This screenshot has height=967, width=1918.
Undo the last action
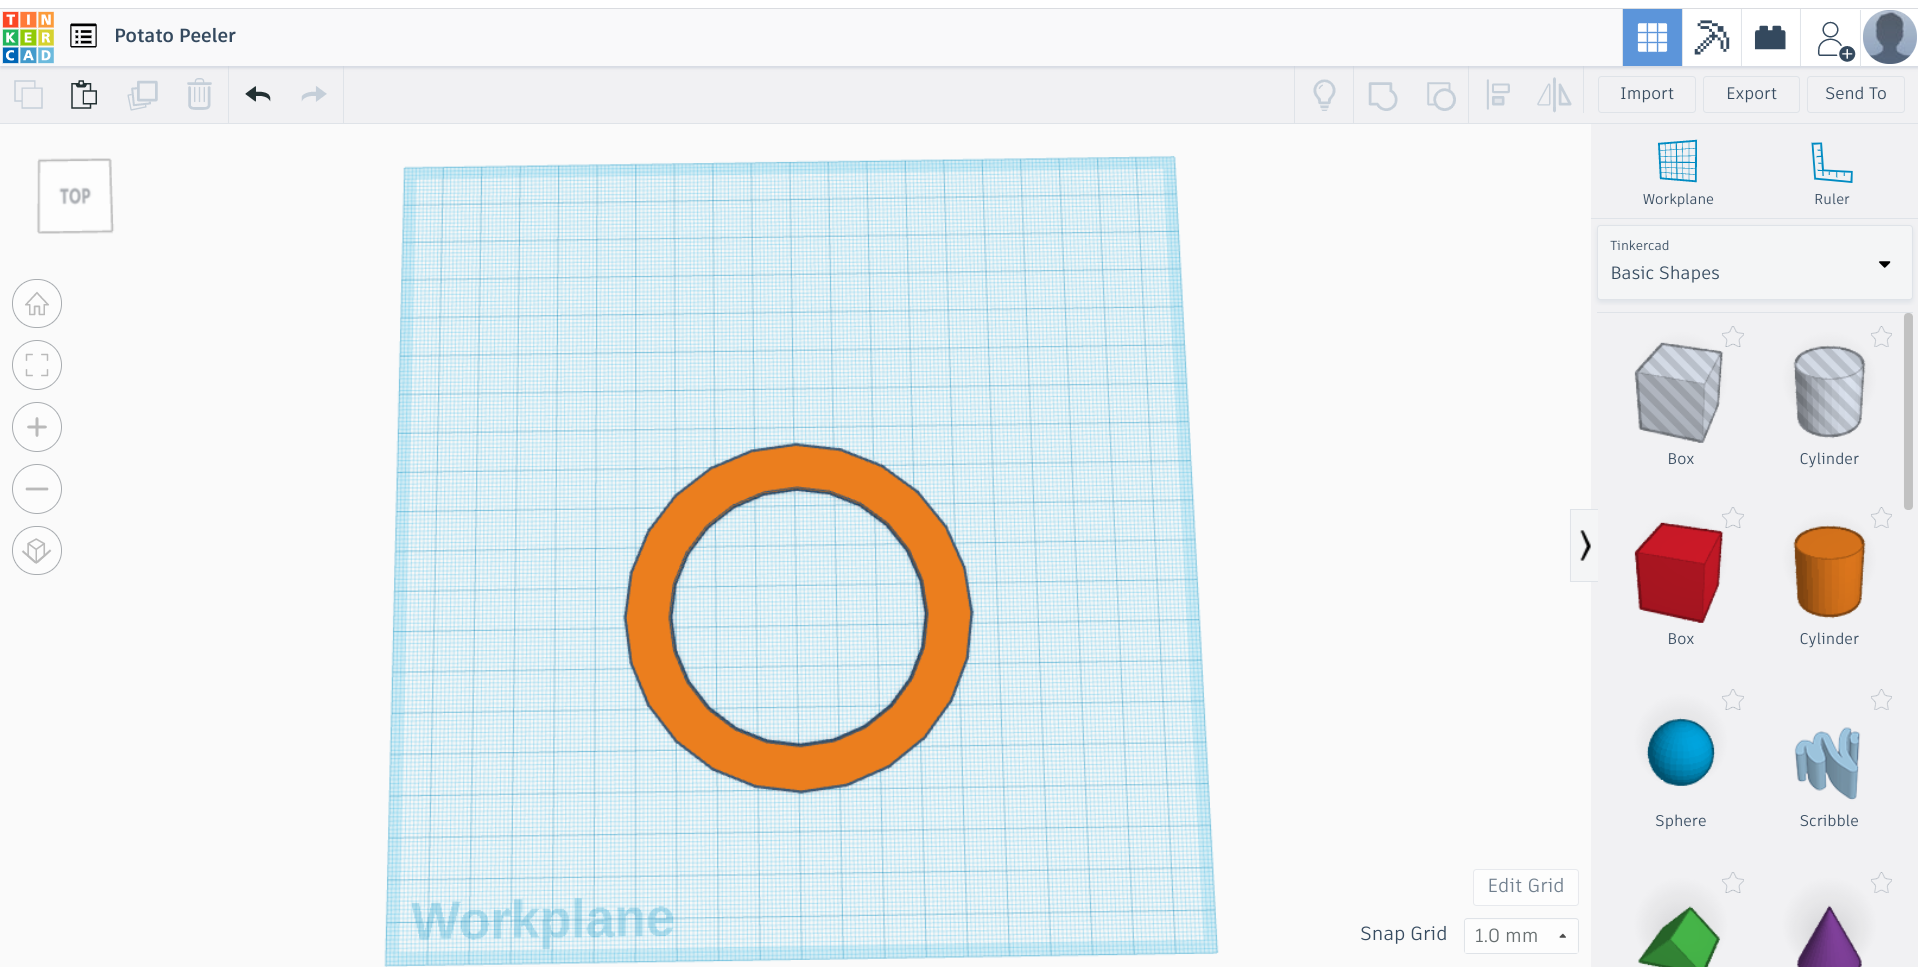point(258,95)
